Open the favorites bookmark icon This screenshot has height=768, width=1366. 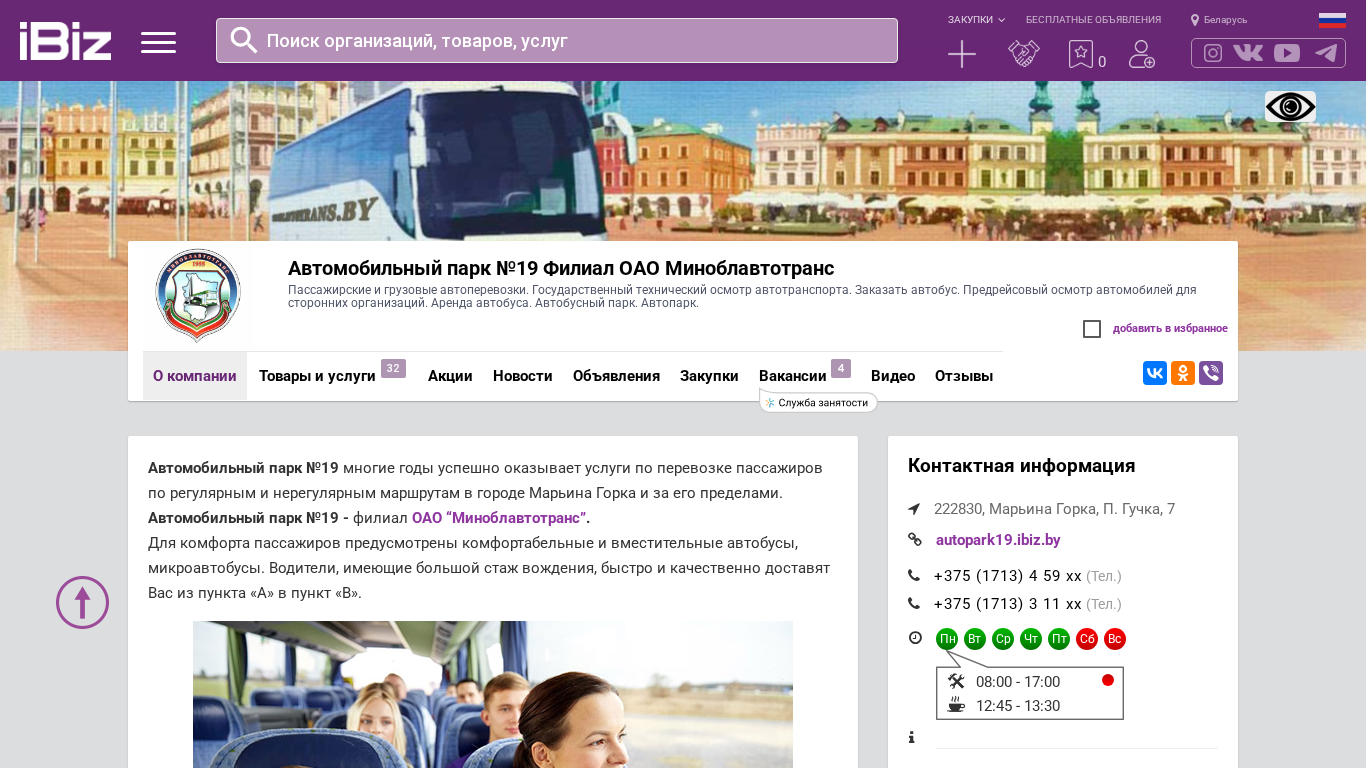point(1081,54)
